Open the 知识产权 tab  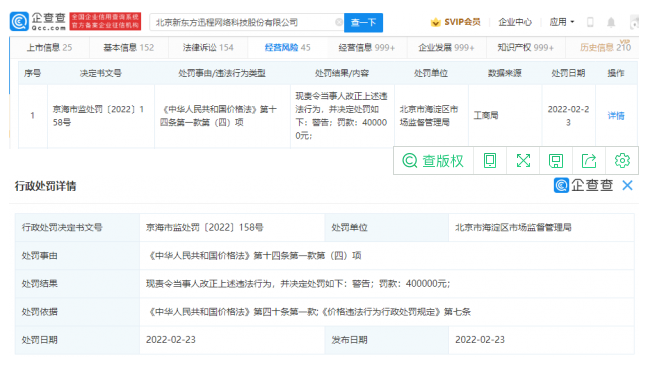click(525, 48)
